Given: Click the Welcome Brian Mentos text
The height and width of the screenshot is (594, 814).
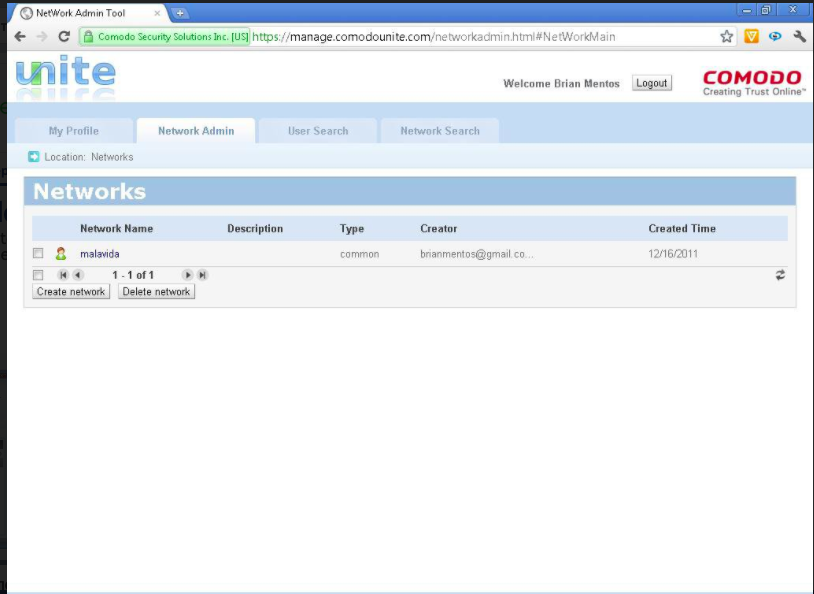Looking at the screenshot, I should pyautogui.click(x=561, y=84).
